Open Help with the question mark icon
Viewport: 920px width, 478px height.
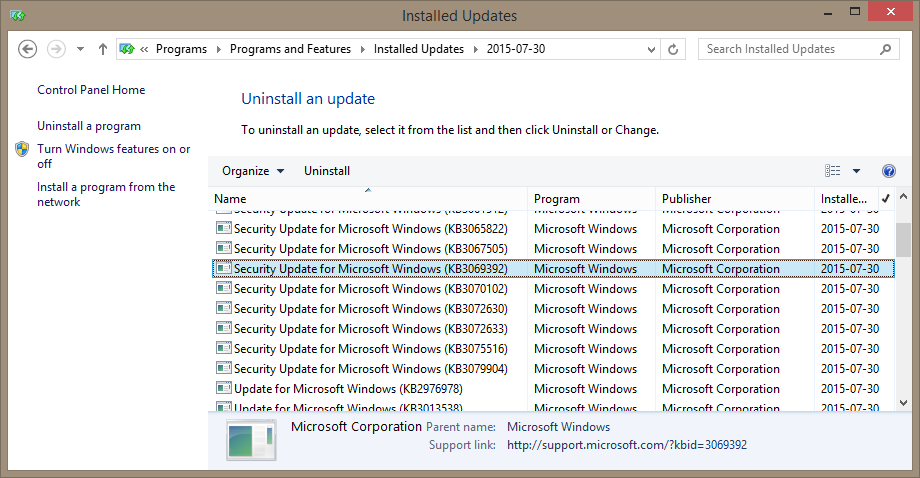point(888,171)
